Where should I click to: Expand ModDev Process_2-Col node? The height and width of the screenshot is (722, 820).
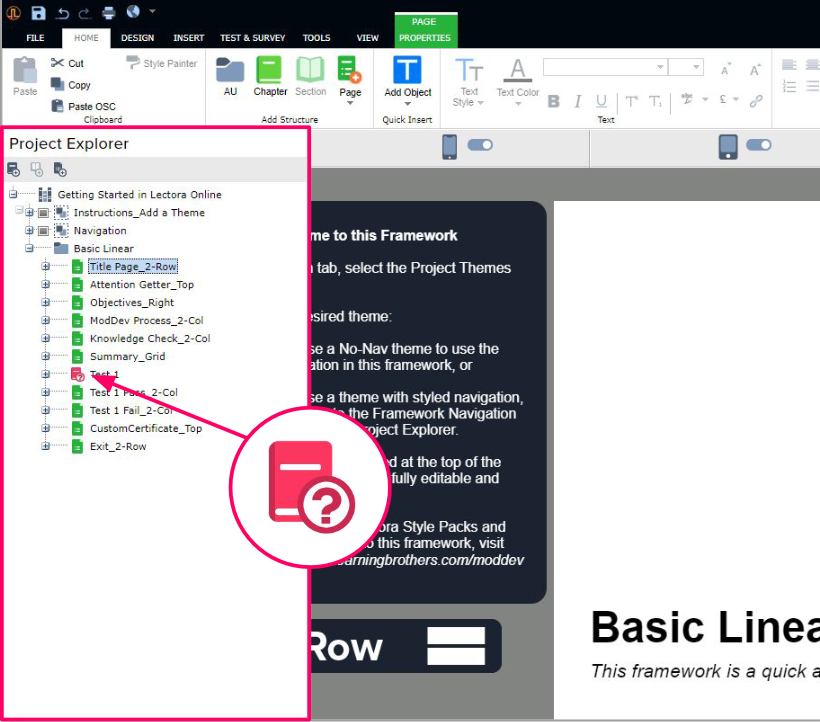[45, 320]
